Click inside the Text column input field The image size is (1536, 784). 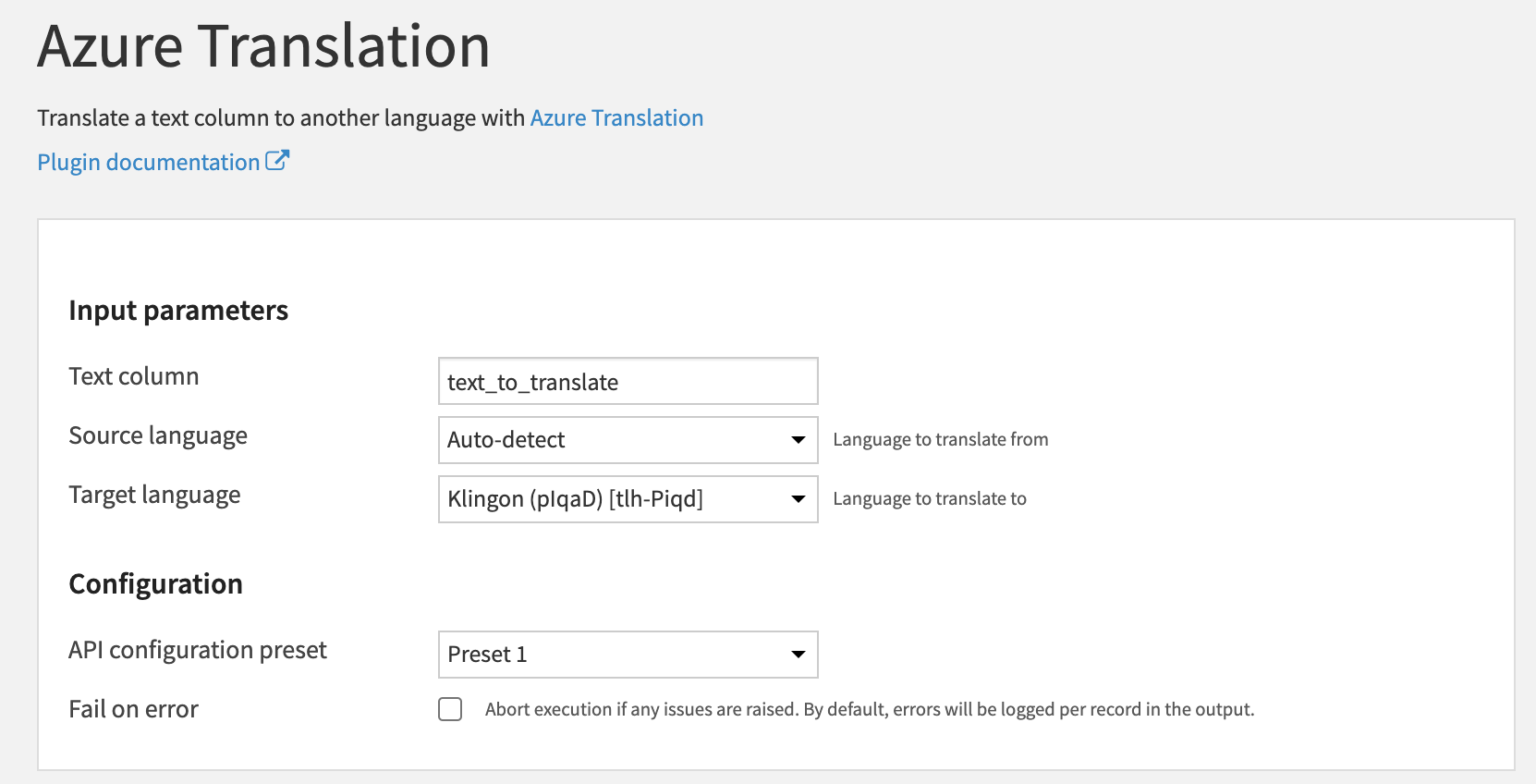[628, 381]
